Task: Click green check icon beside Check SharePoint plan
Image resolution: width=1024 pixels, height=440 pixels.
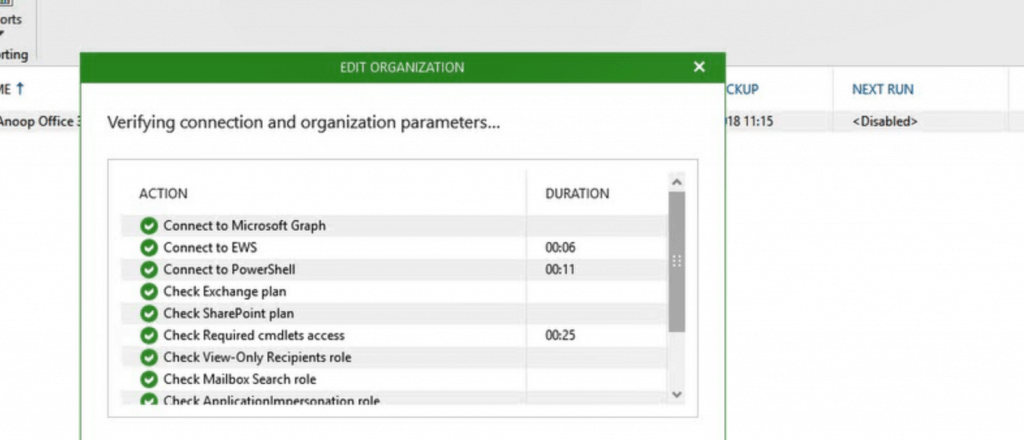Action: tap(149, 313)
